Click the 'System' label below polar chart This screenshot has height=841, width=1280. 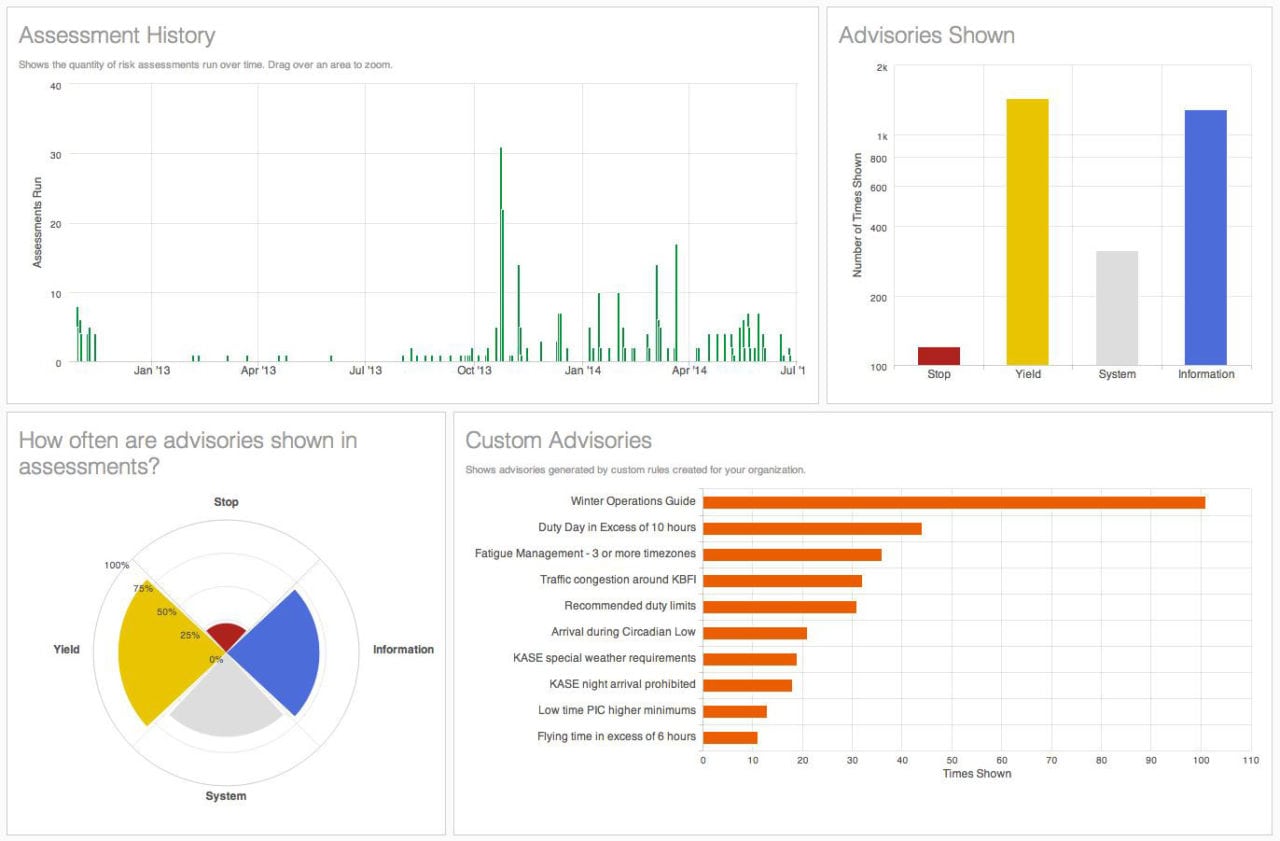[226, 796]
